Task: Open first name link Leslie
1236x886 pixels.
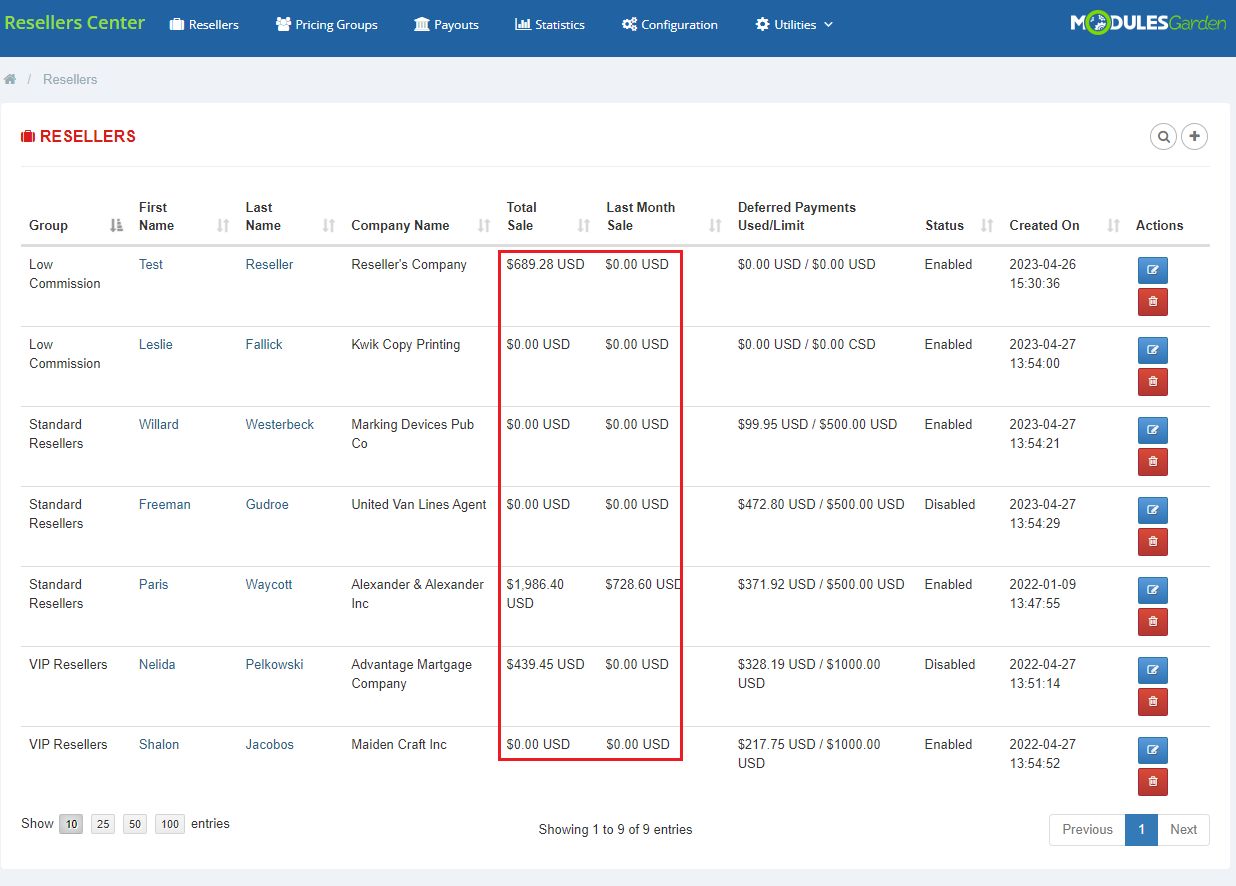Action: (156, 345)
